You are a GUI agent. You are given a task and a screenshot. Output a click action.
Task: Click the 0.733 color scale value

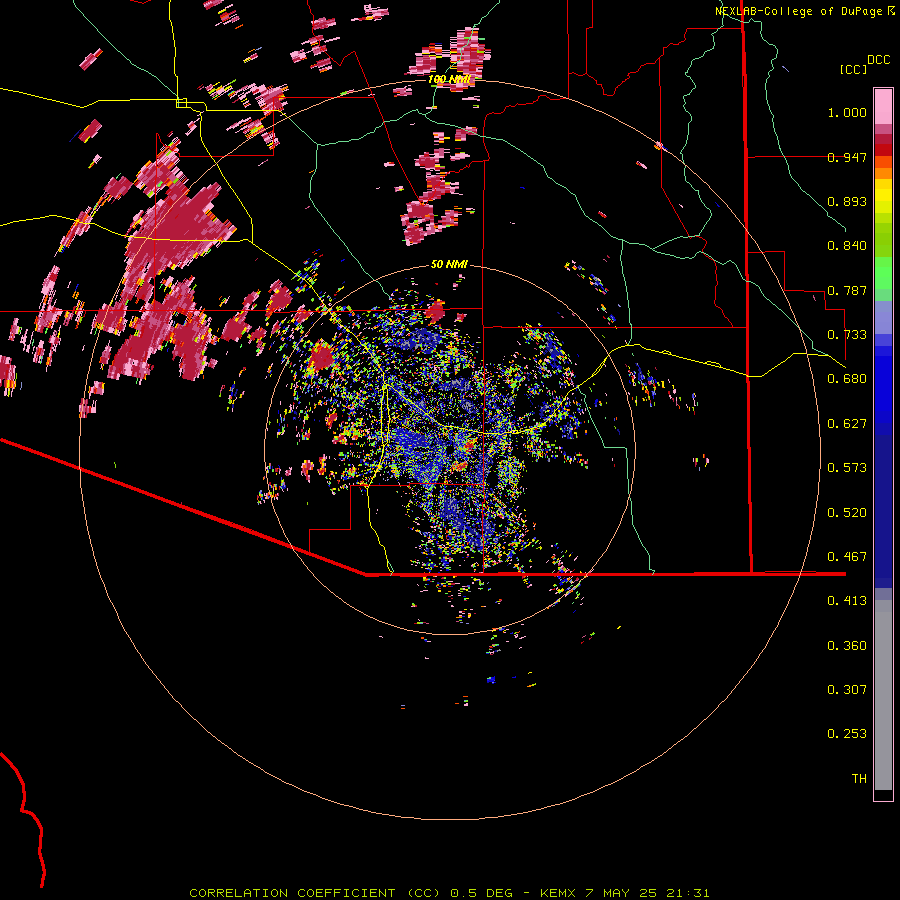[x=847, y=335]
